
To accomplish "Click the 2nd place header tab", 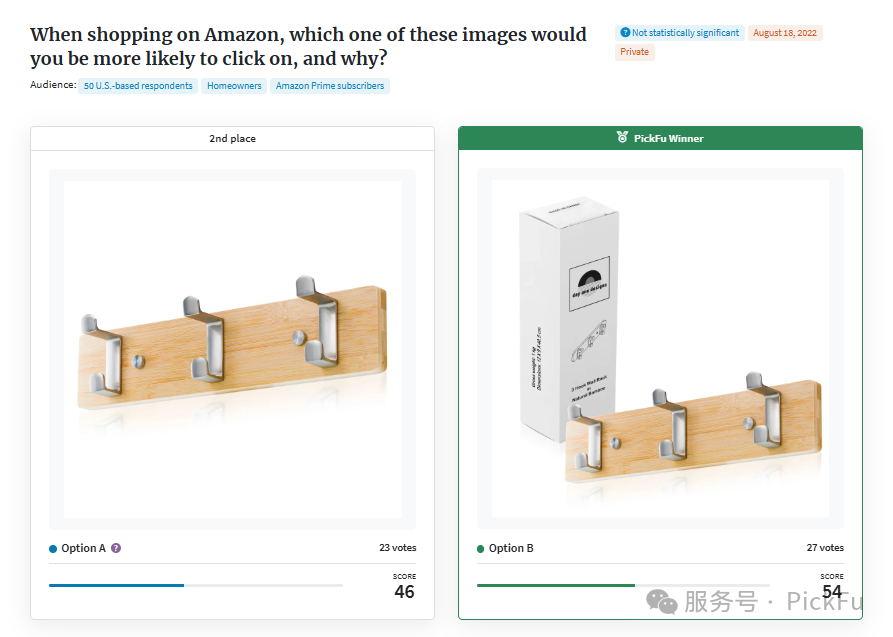I will click(232, 138).
